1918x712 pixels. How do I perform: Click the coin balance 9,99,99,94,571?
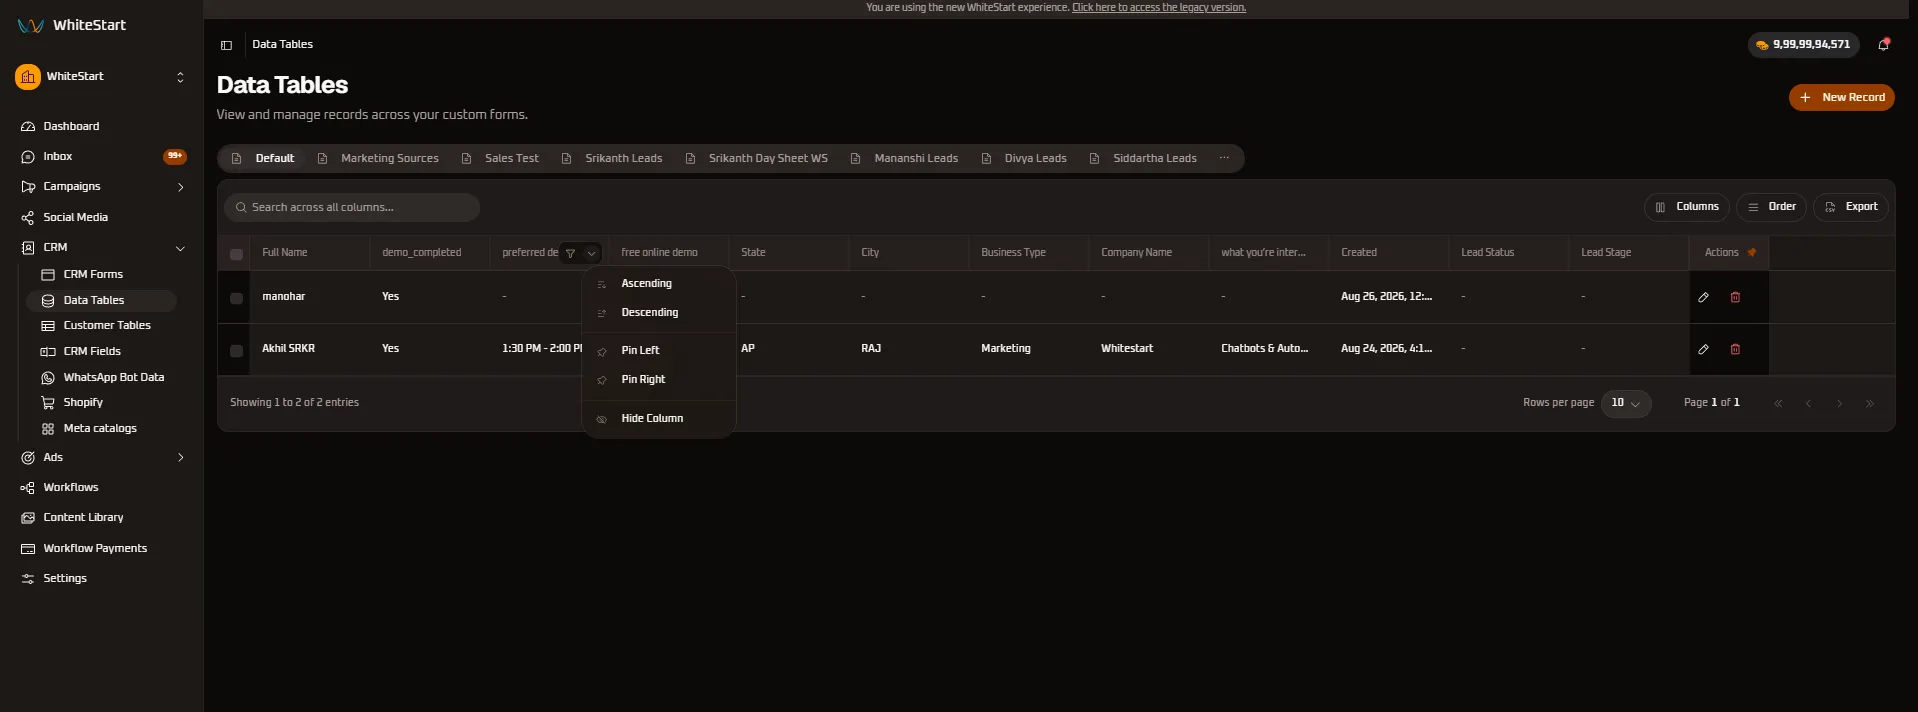[x=1804, y=44]
